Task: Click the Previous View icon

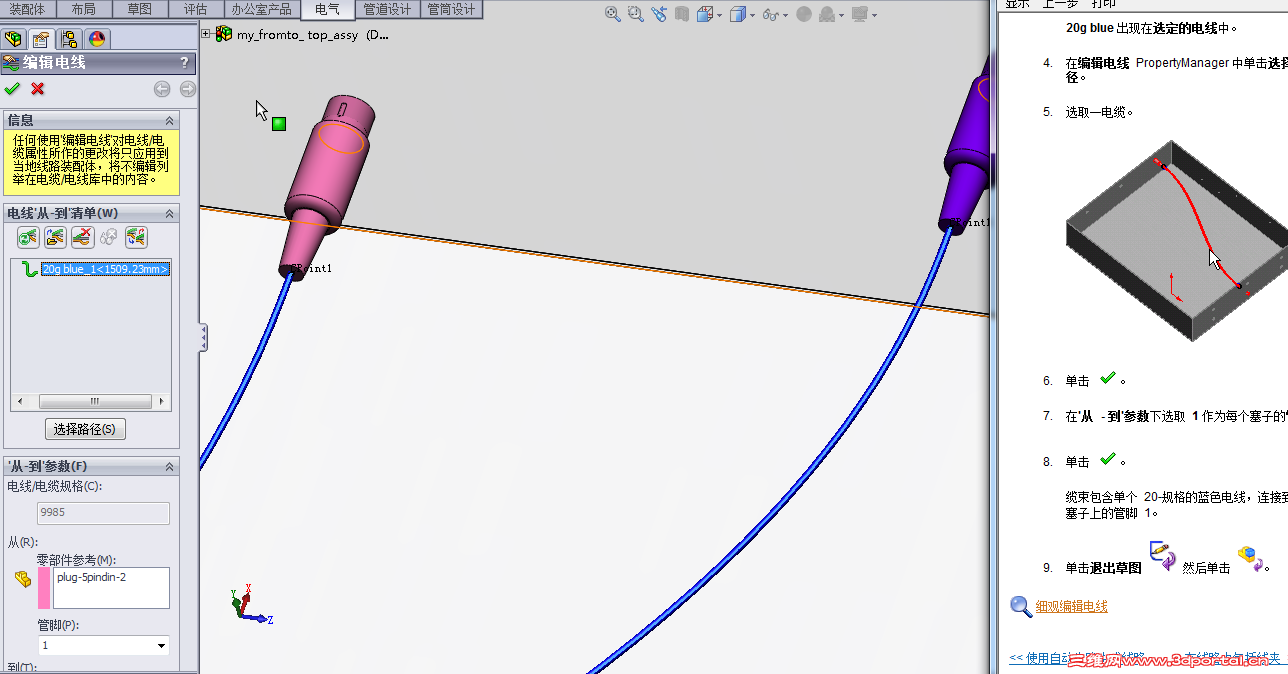Action: 658,14
